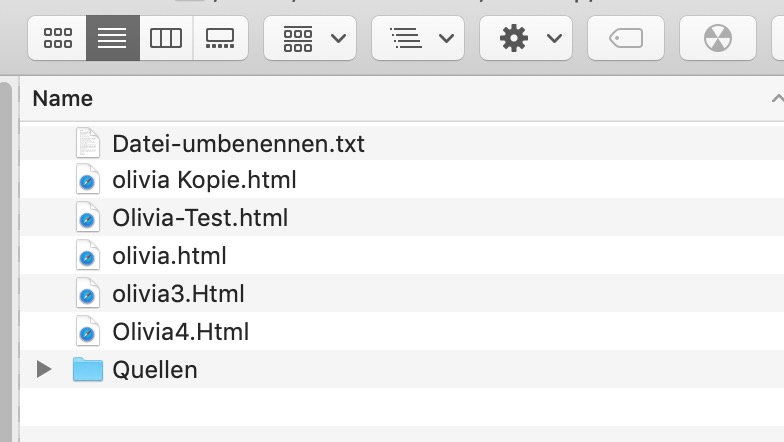Select the Quellen folder icon
Image resolution: width=784 pixels, height=442 pixels.
click(x=88, y=370)
